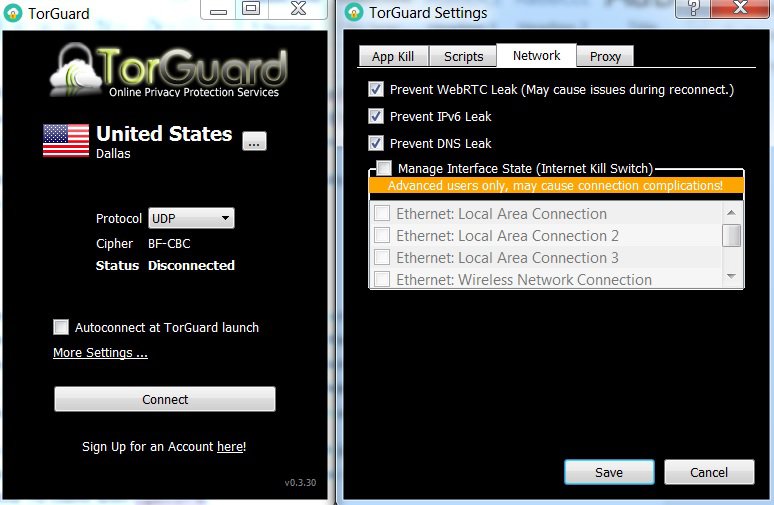This screenshot has height=505, width=774.
Task: Click the TorGuard cloud padlock logo
Action: point(76,70)
